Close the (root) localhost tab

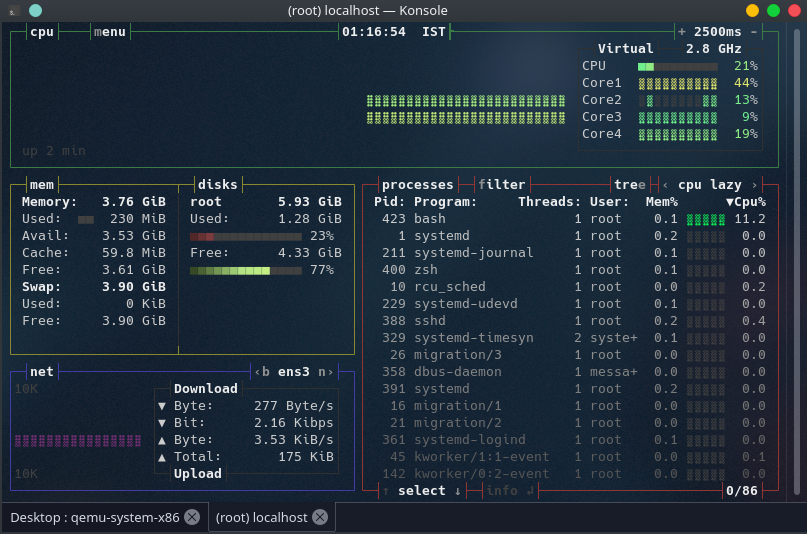(x=318, y=517)
